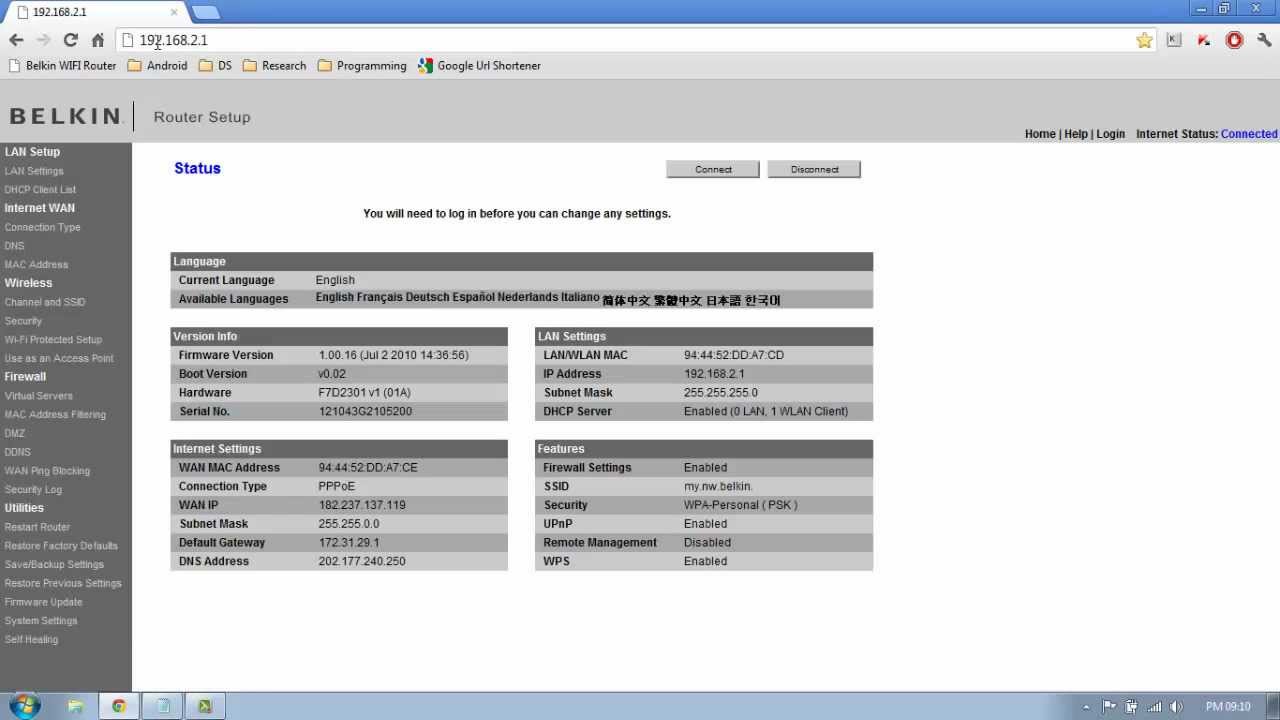Image resolution: width=1280 pixels, height=720 pixels.
Task: Go to the browser home page
Action: click(97, 40)
